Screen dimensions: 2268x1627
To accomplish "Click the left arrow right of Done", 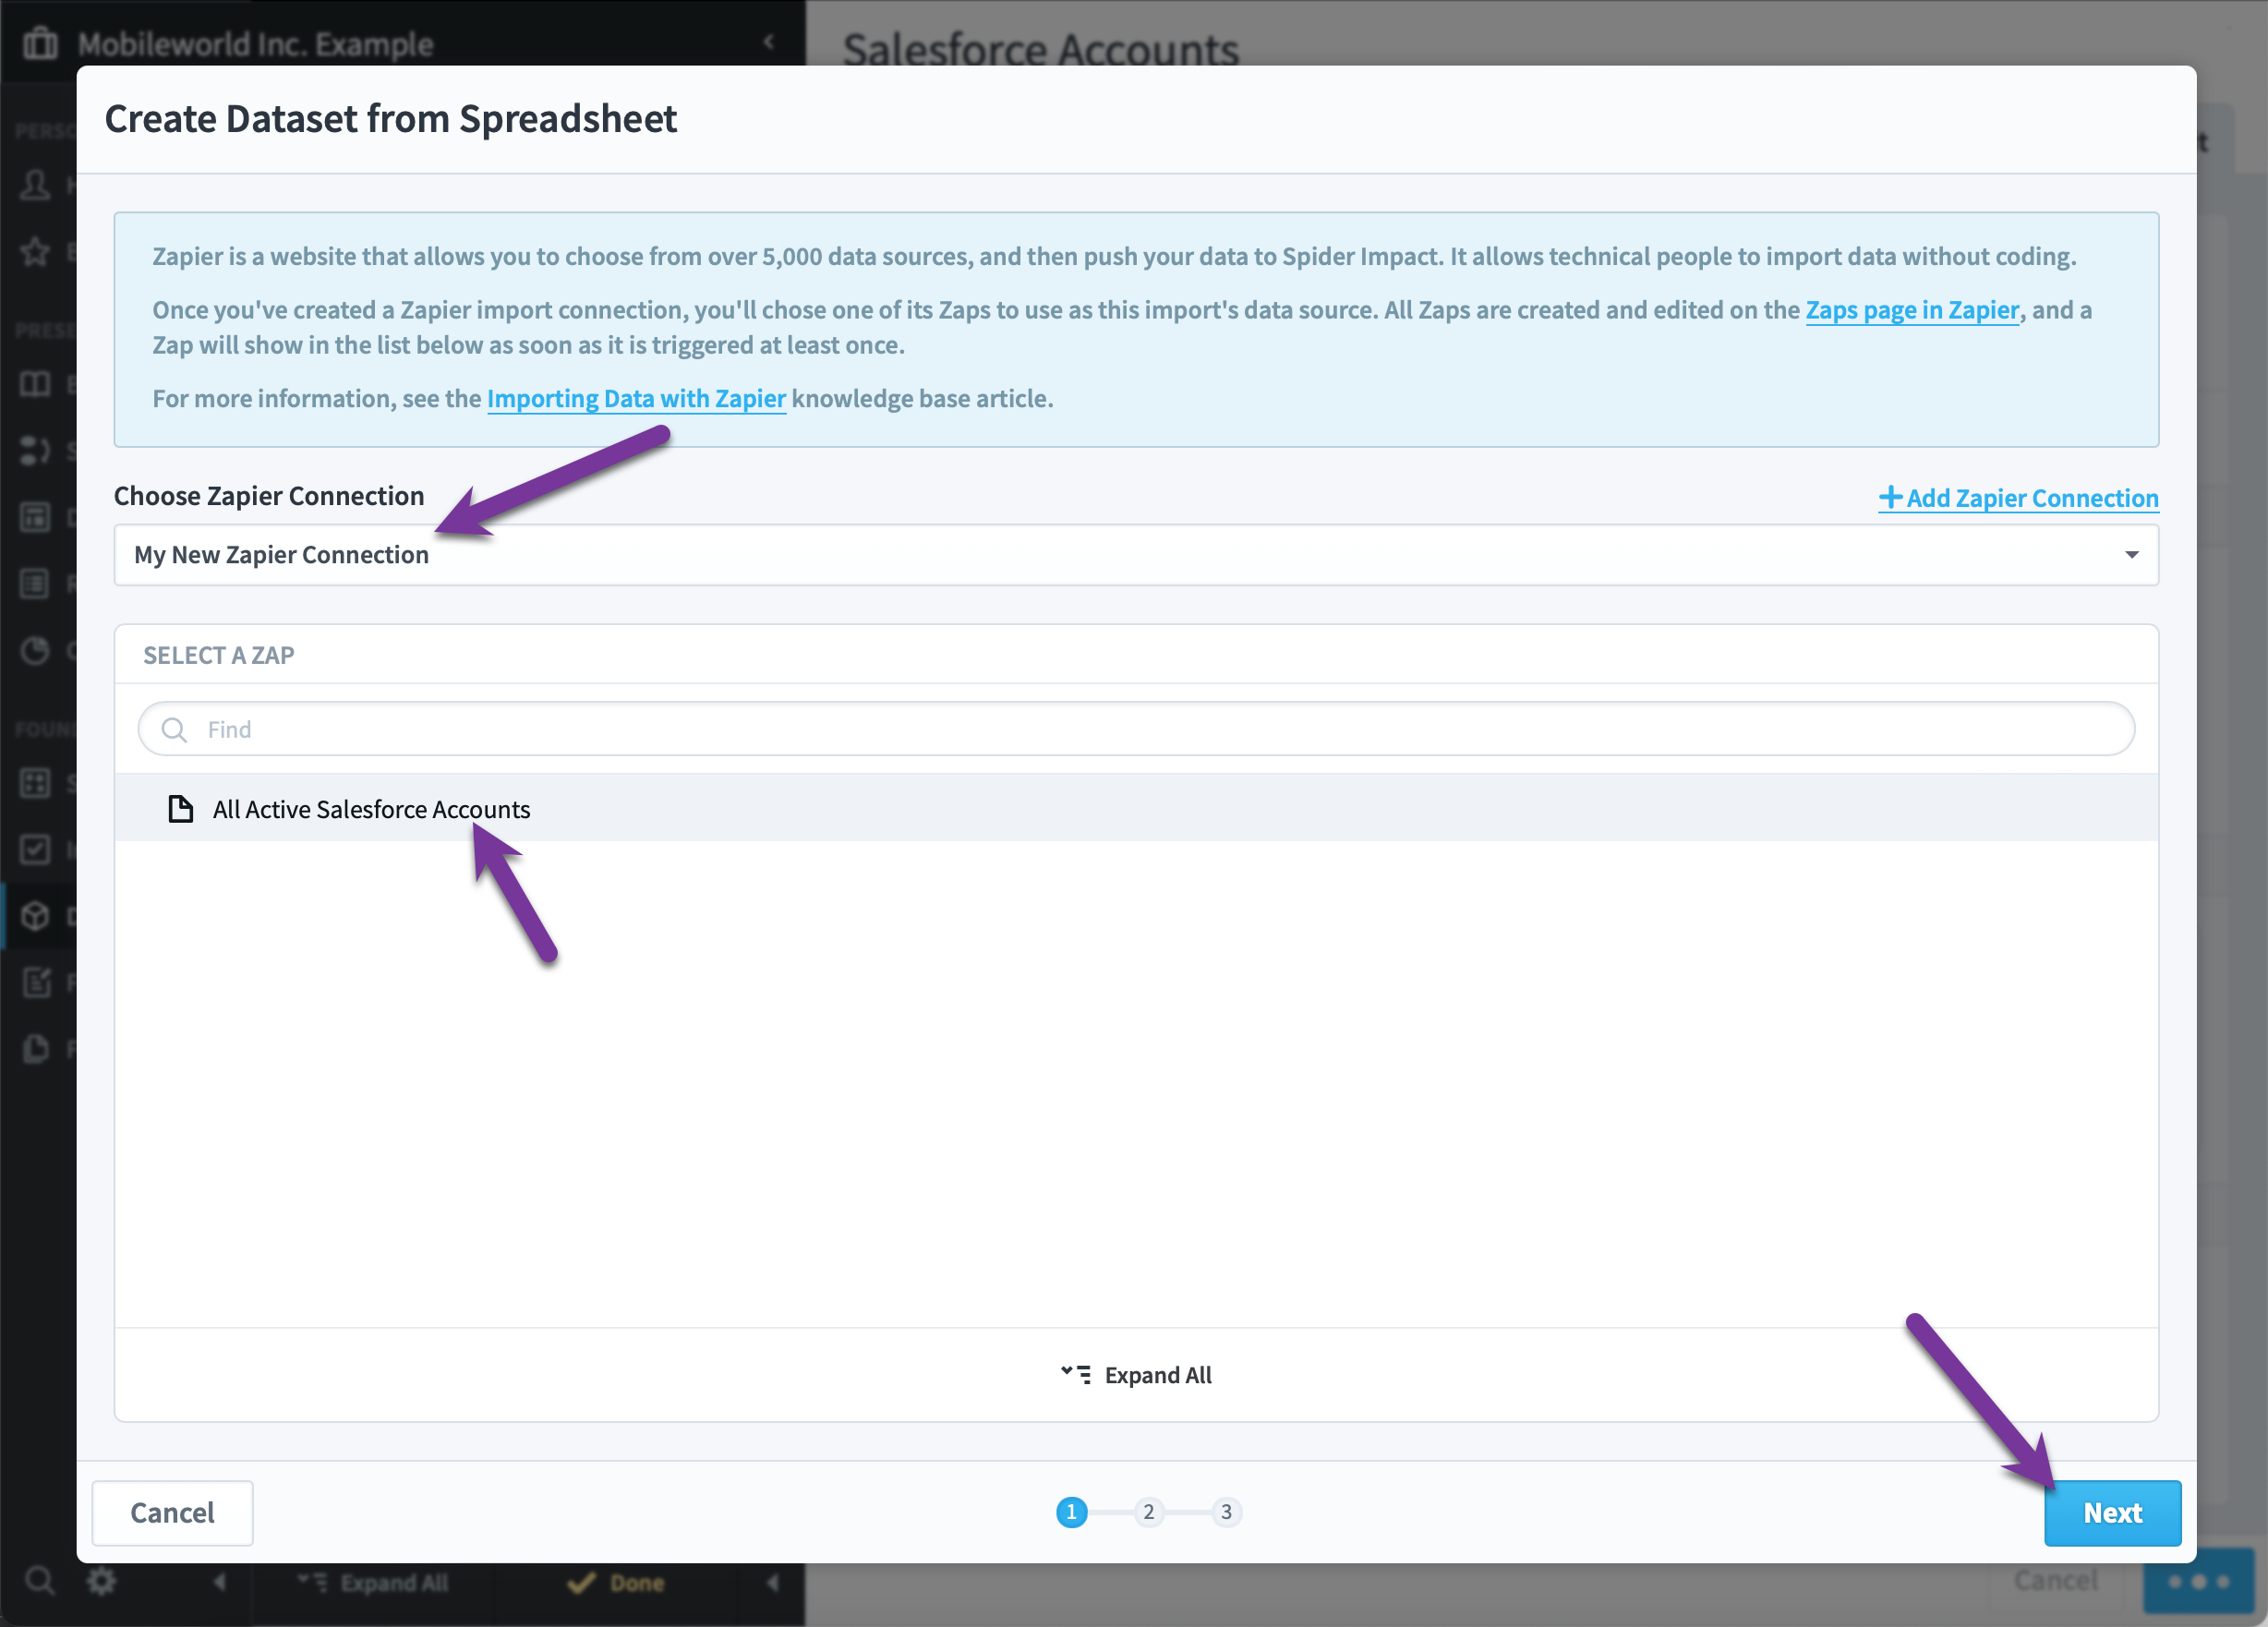I will [772, 1582].
